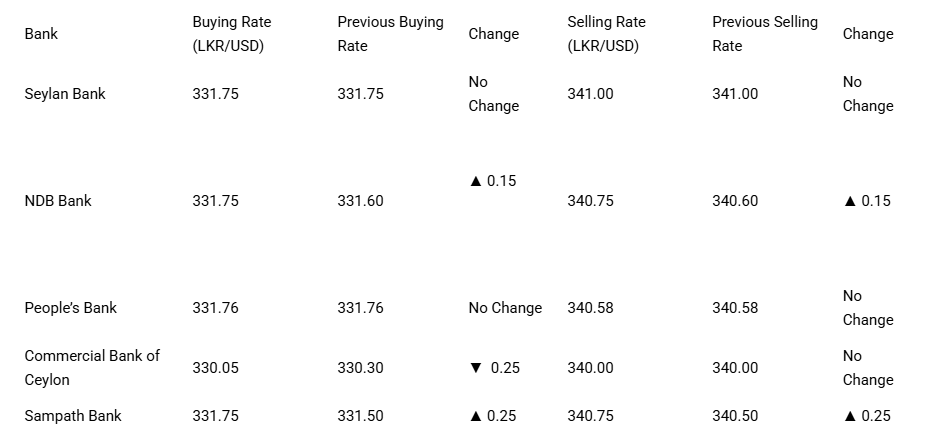
Task: Click NDB Bank previous selling rate 340.60
Action: point(735,201)
